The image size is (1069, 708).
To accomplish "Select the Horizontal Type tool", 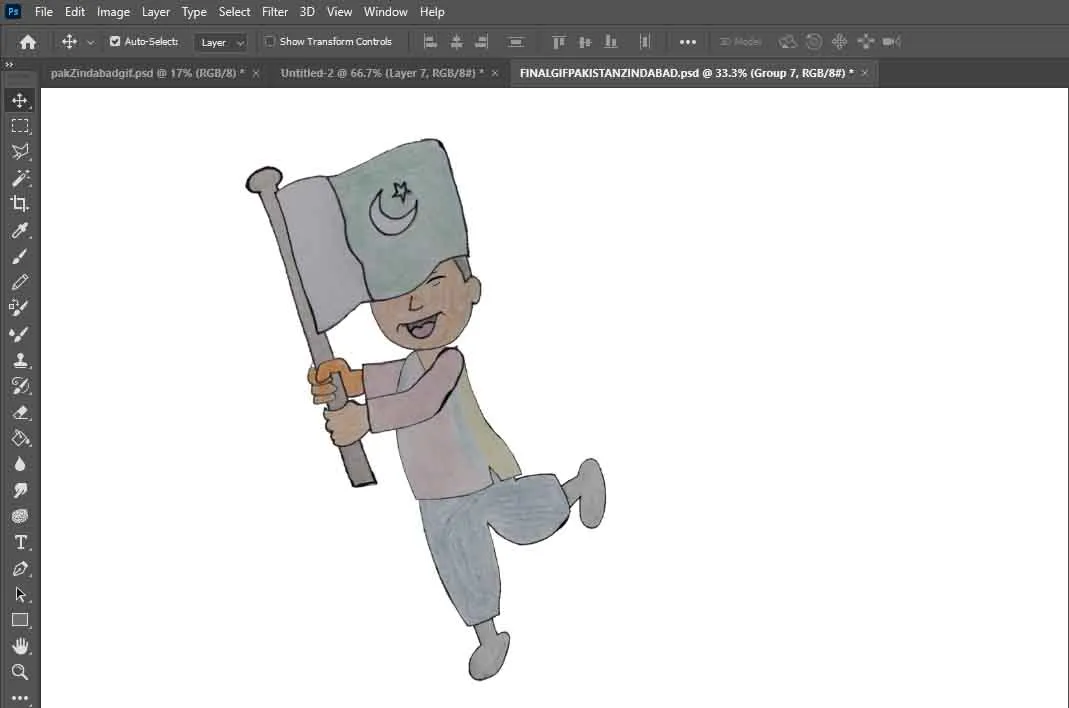I will (x=19, y=542).
